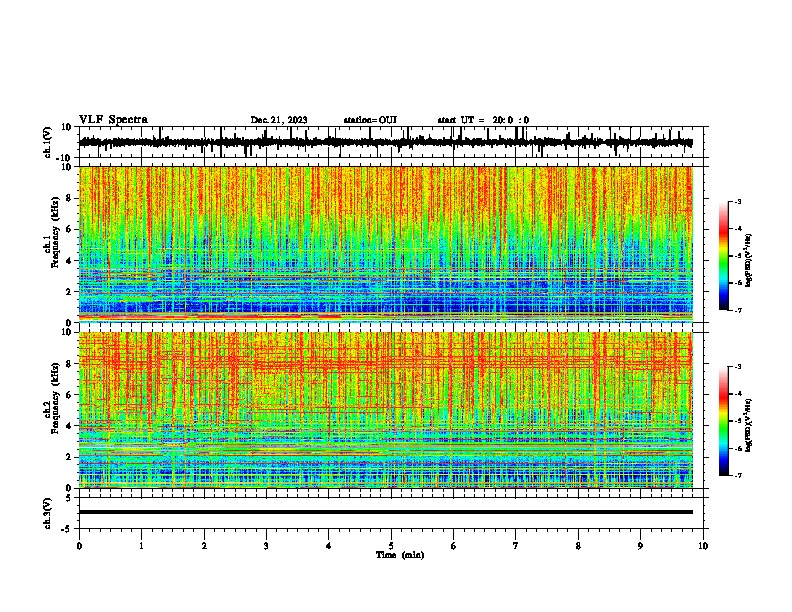Click the "8" kHz tick on ch.2 spectrogram
The image size is (792, 612).
[x=70, y=364]
